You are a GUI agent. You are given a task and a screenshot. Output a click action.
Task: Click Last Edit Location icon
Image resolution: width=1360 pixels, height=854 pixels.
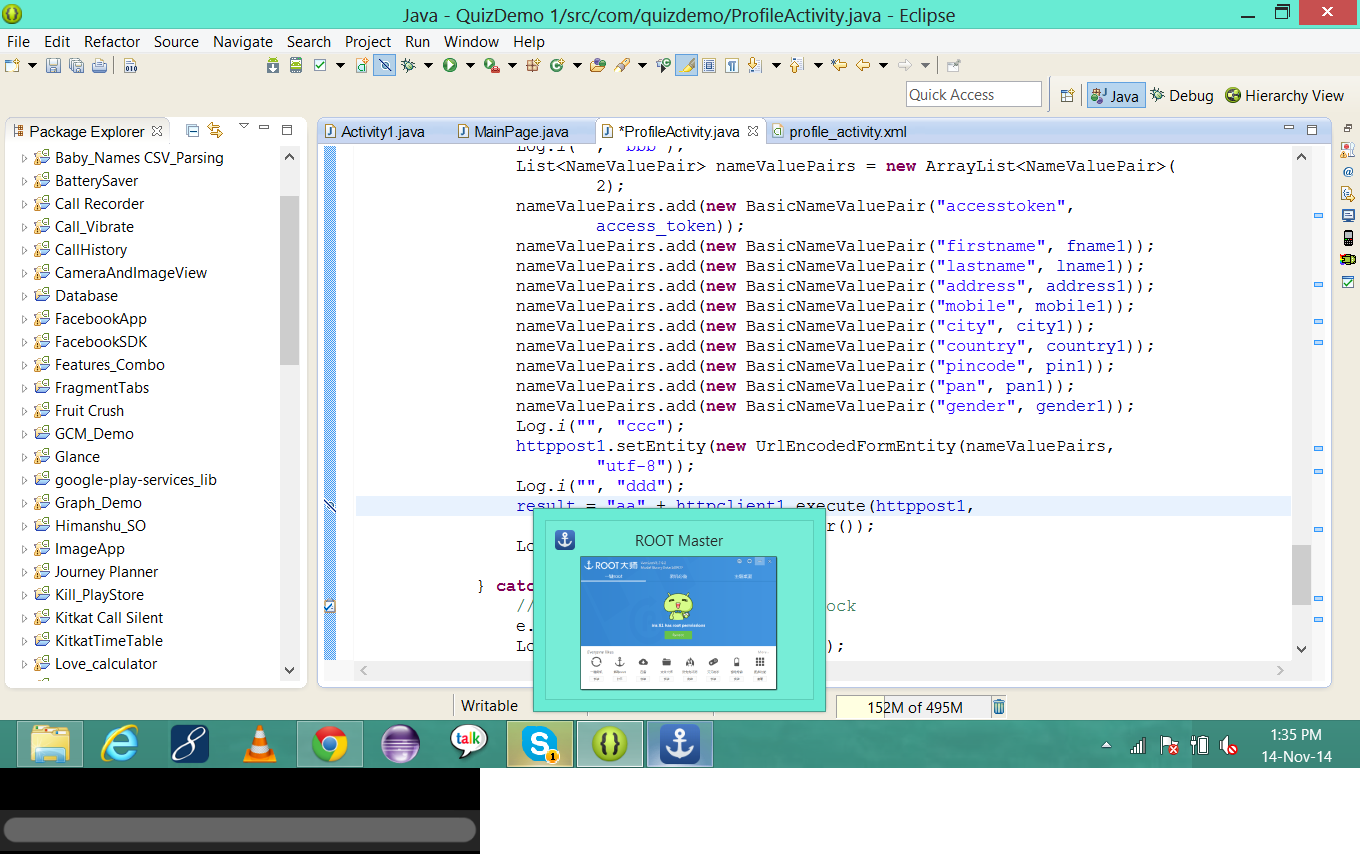(838, 65)
